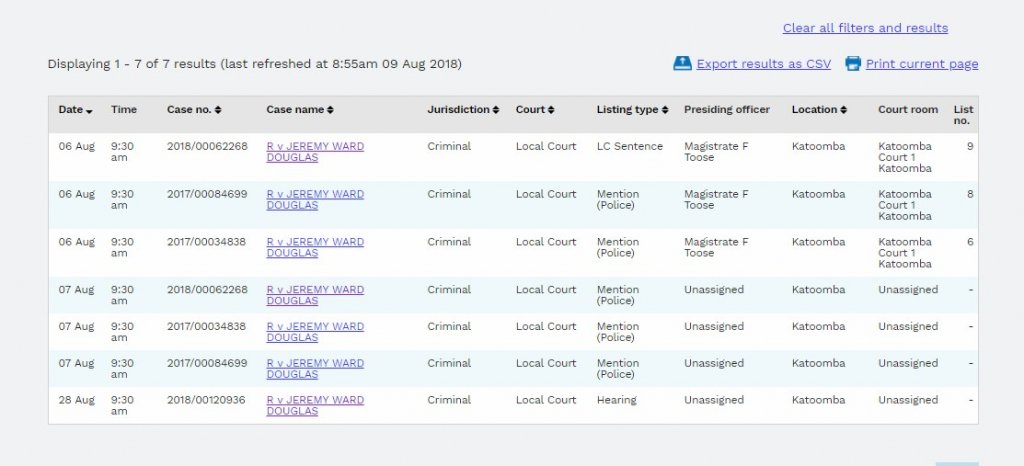The width and height of the screenshot is (1024, 466).
Task: Click Export results as CSV link
Action: (x=763, y=64)
